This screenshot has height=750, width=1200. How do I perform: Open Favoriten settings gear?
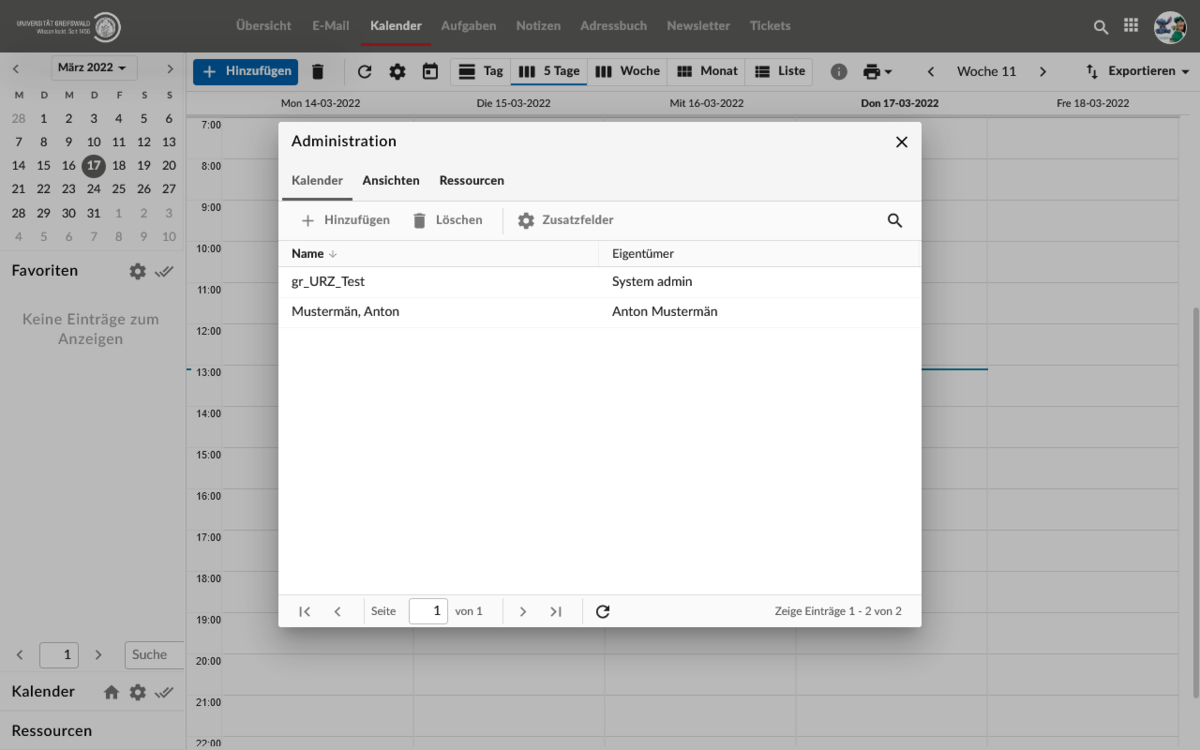click(x=137, y=271)
